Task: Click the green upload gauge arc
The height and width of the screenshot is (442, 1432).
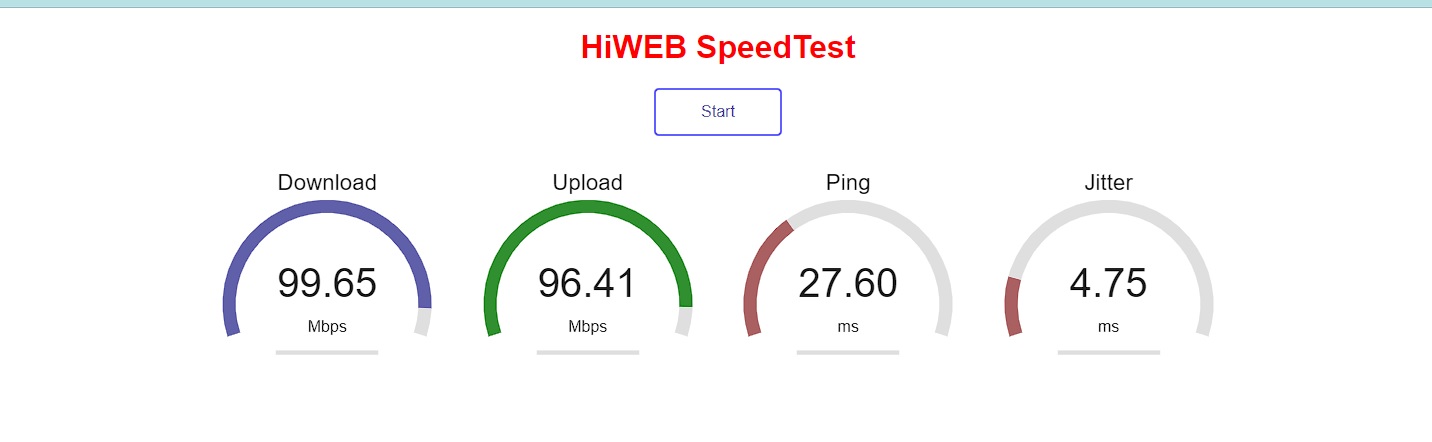Action: tap(588, 206)
